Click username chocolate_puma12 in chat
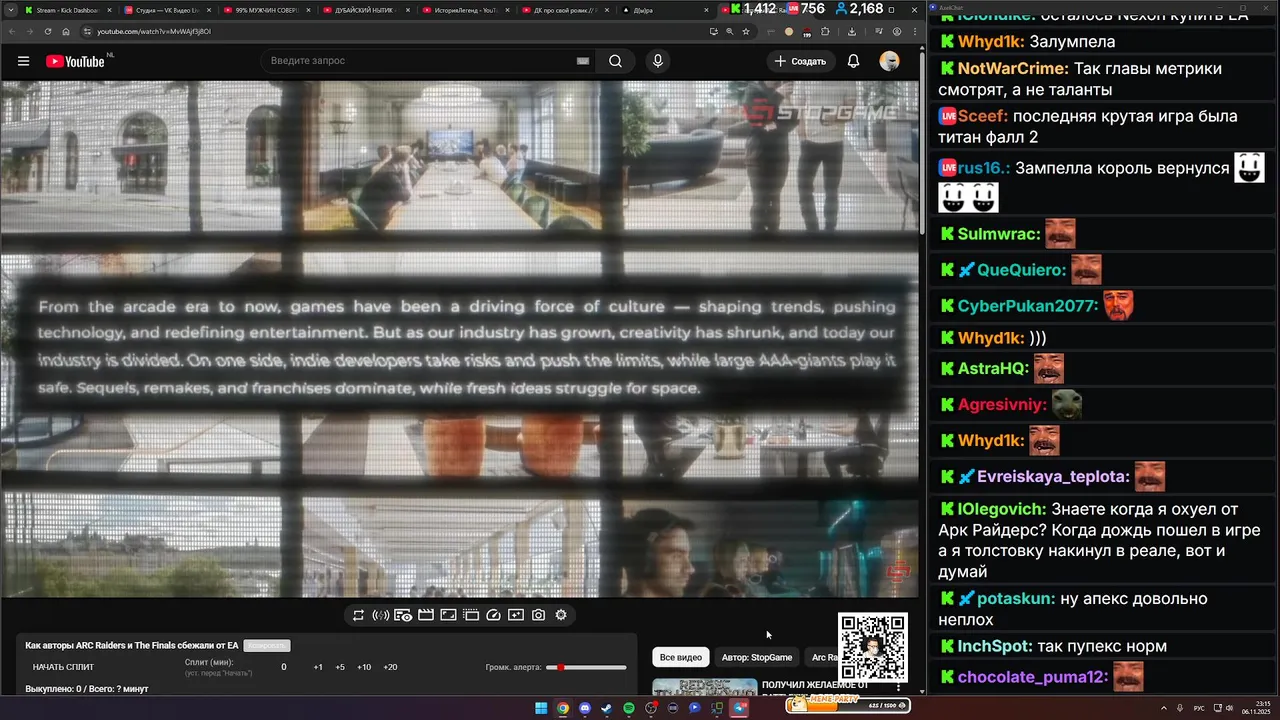 [1033, 677]
